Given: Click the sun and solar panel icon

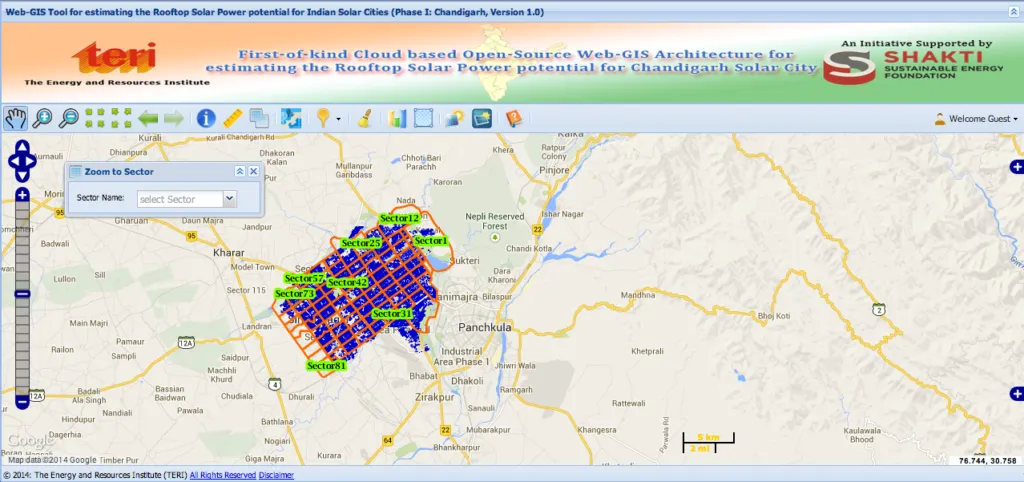Looking at the screenshot, I should tap(455, 118).
